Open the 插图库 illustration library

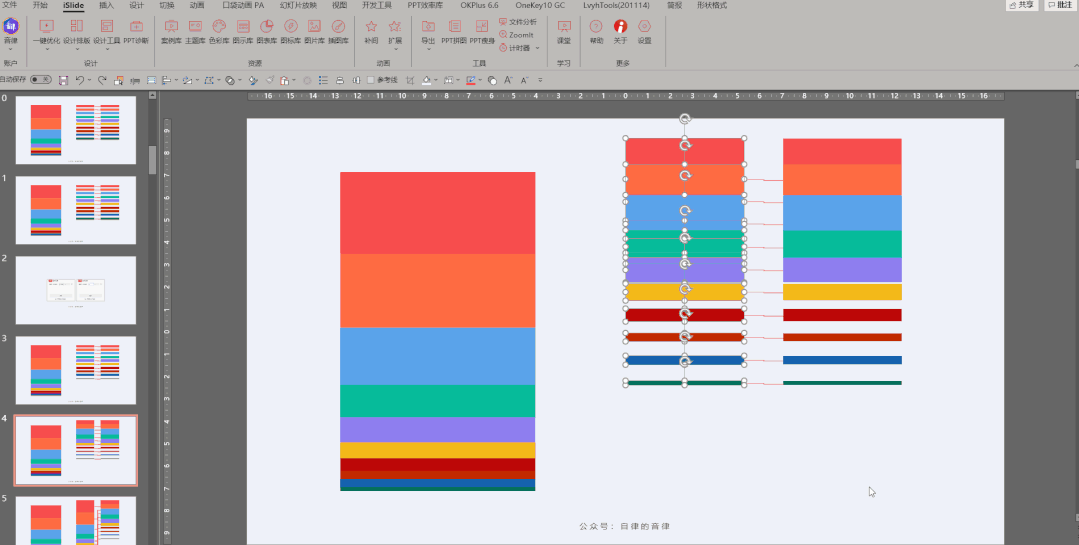point(338,31)
